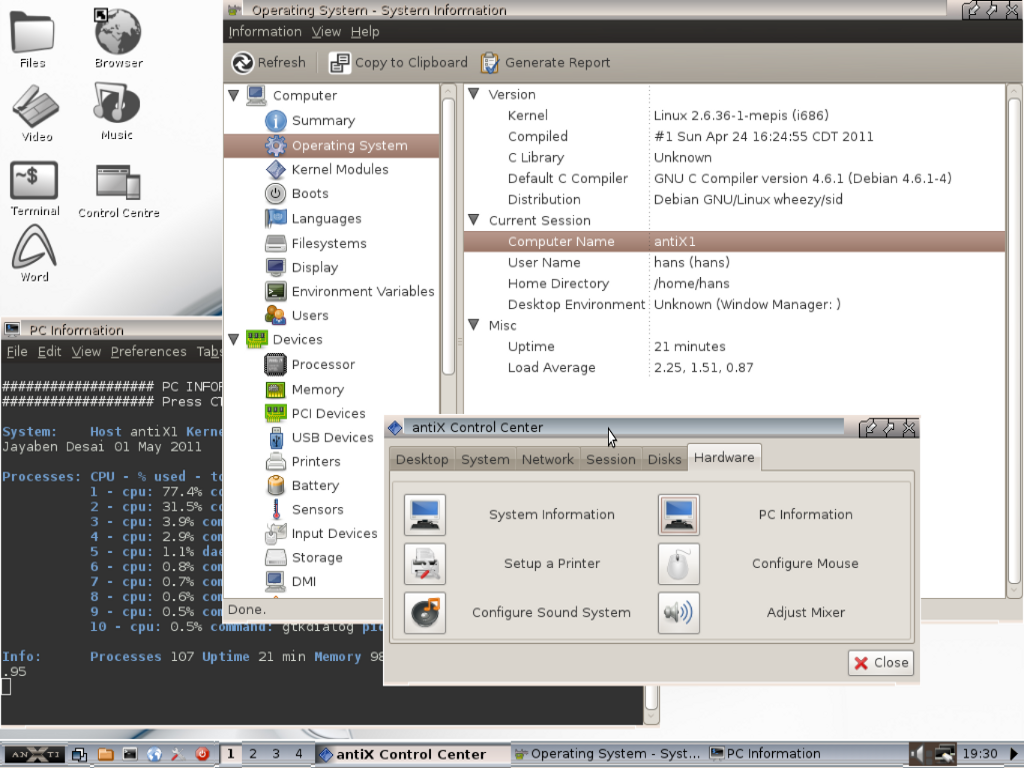
Task: Open Preferences menu in PC Information window
Action: (x=148, y=352)
